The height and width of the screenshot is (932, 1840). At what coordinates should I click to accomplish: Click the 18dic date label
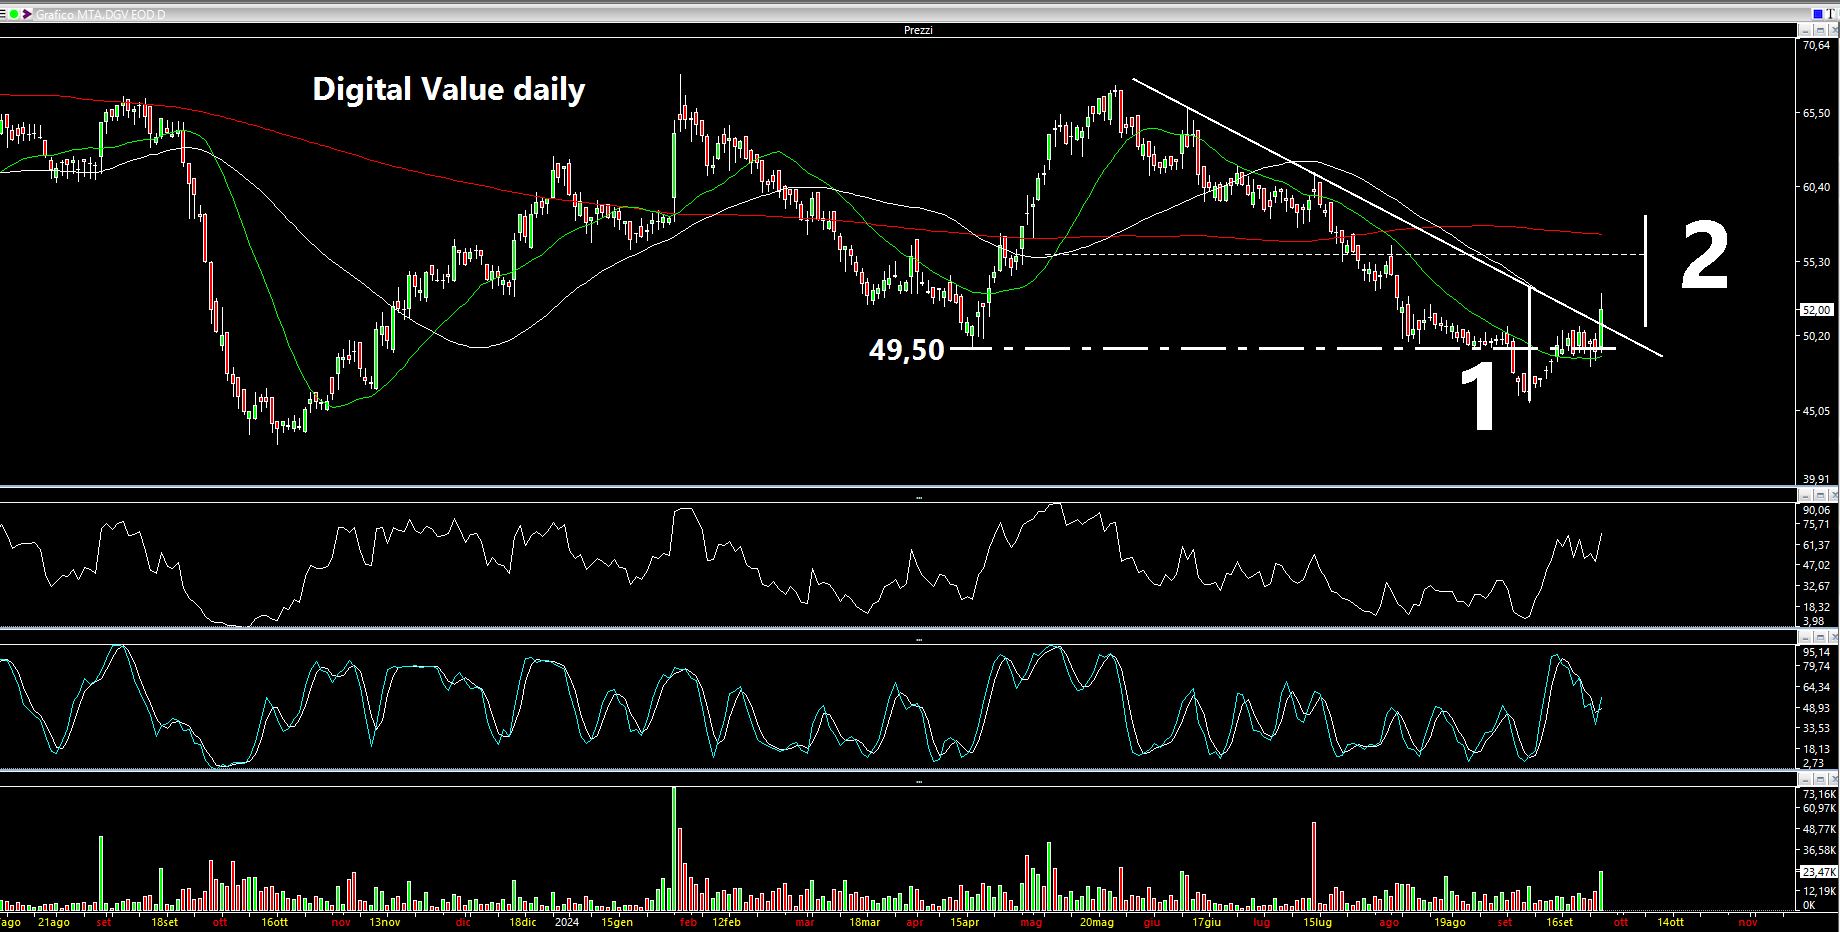[x=523, y=922]
